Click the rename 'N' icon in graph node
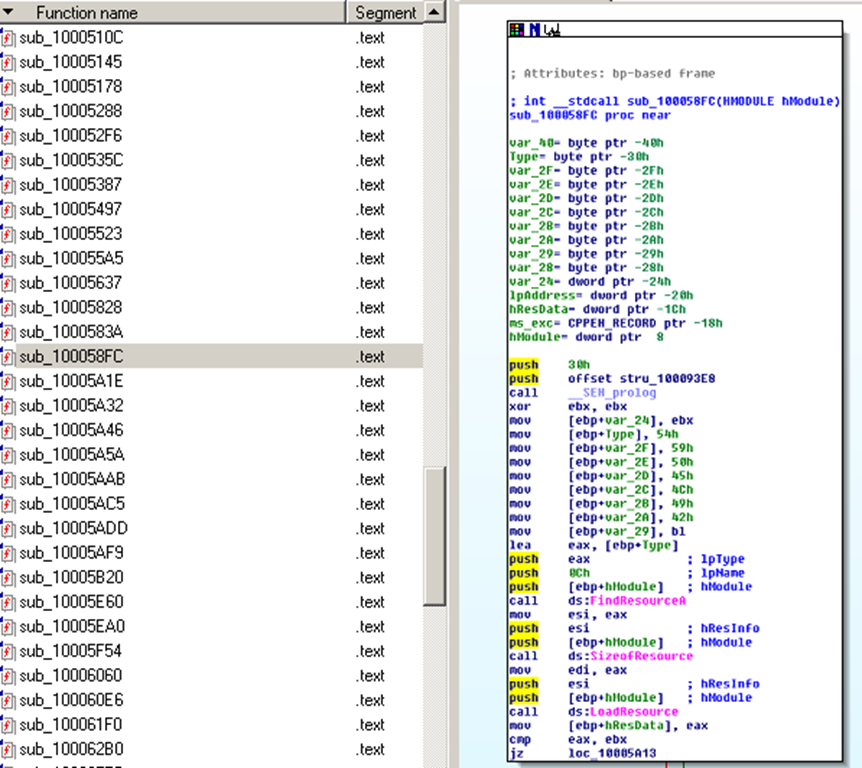The height and width of the screenshot is (768, 862). pos(534,30)
